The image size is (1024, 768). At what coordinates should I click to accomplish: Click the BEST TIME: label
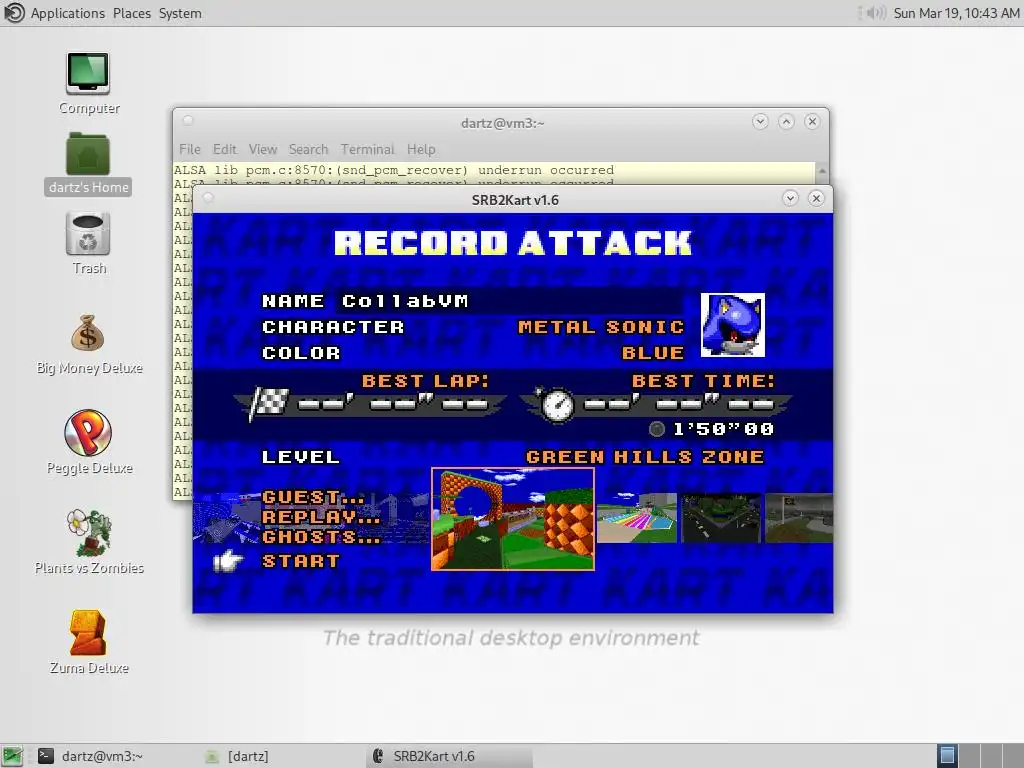(703, 381)
